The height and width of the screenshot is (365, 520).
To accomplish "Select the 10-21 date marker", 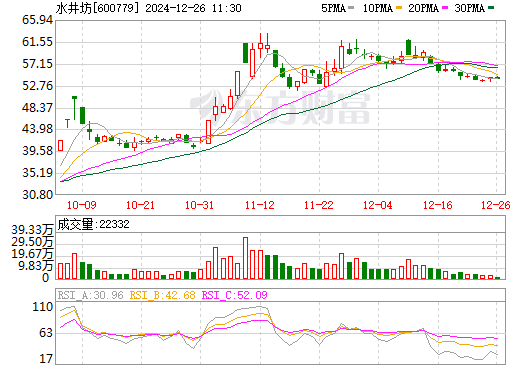I will tap(140, 205).
